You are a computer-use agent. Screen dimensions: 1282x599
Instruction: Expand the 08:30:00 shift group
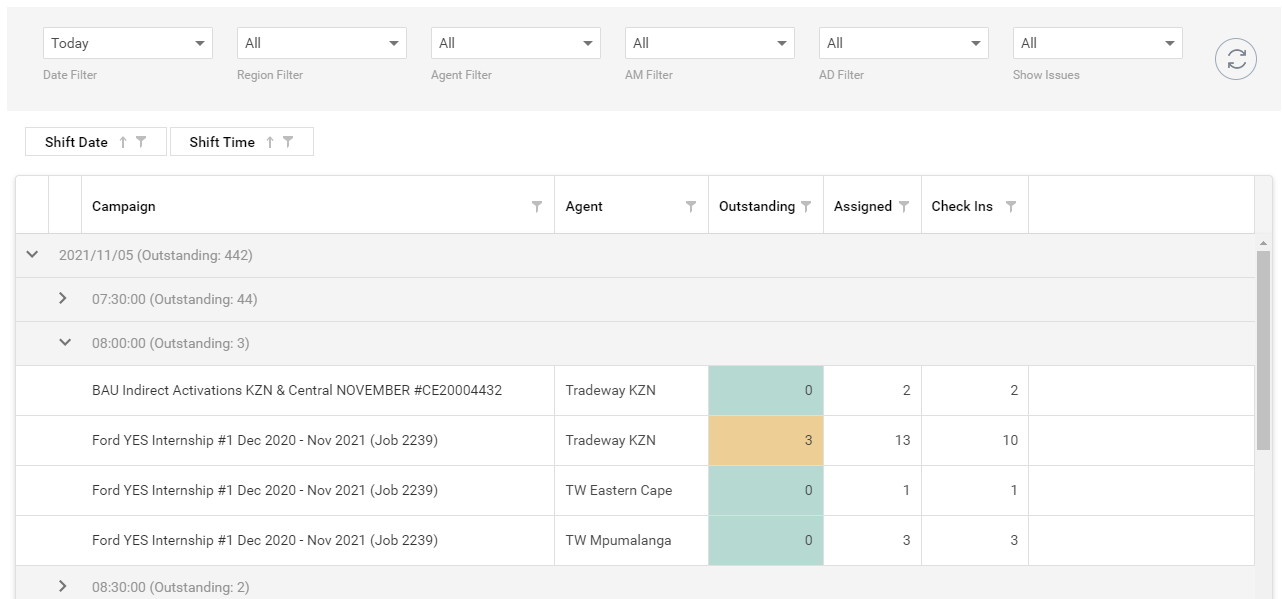click(x=63, y=587)
